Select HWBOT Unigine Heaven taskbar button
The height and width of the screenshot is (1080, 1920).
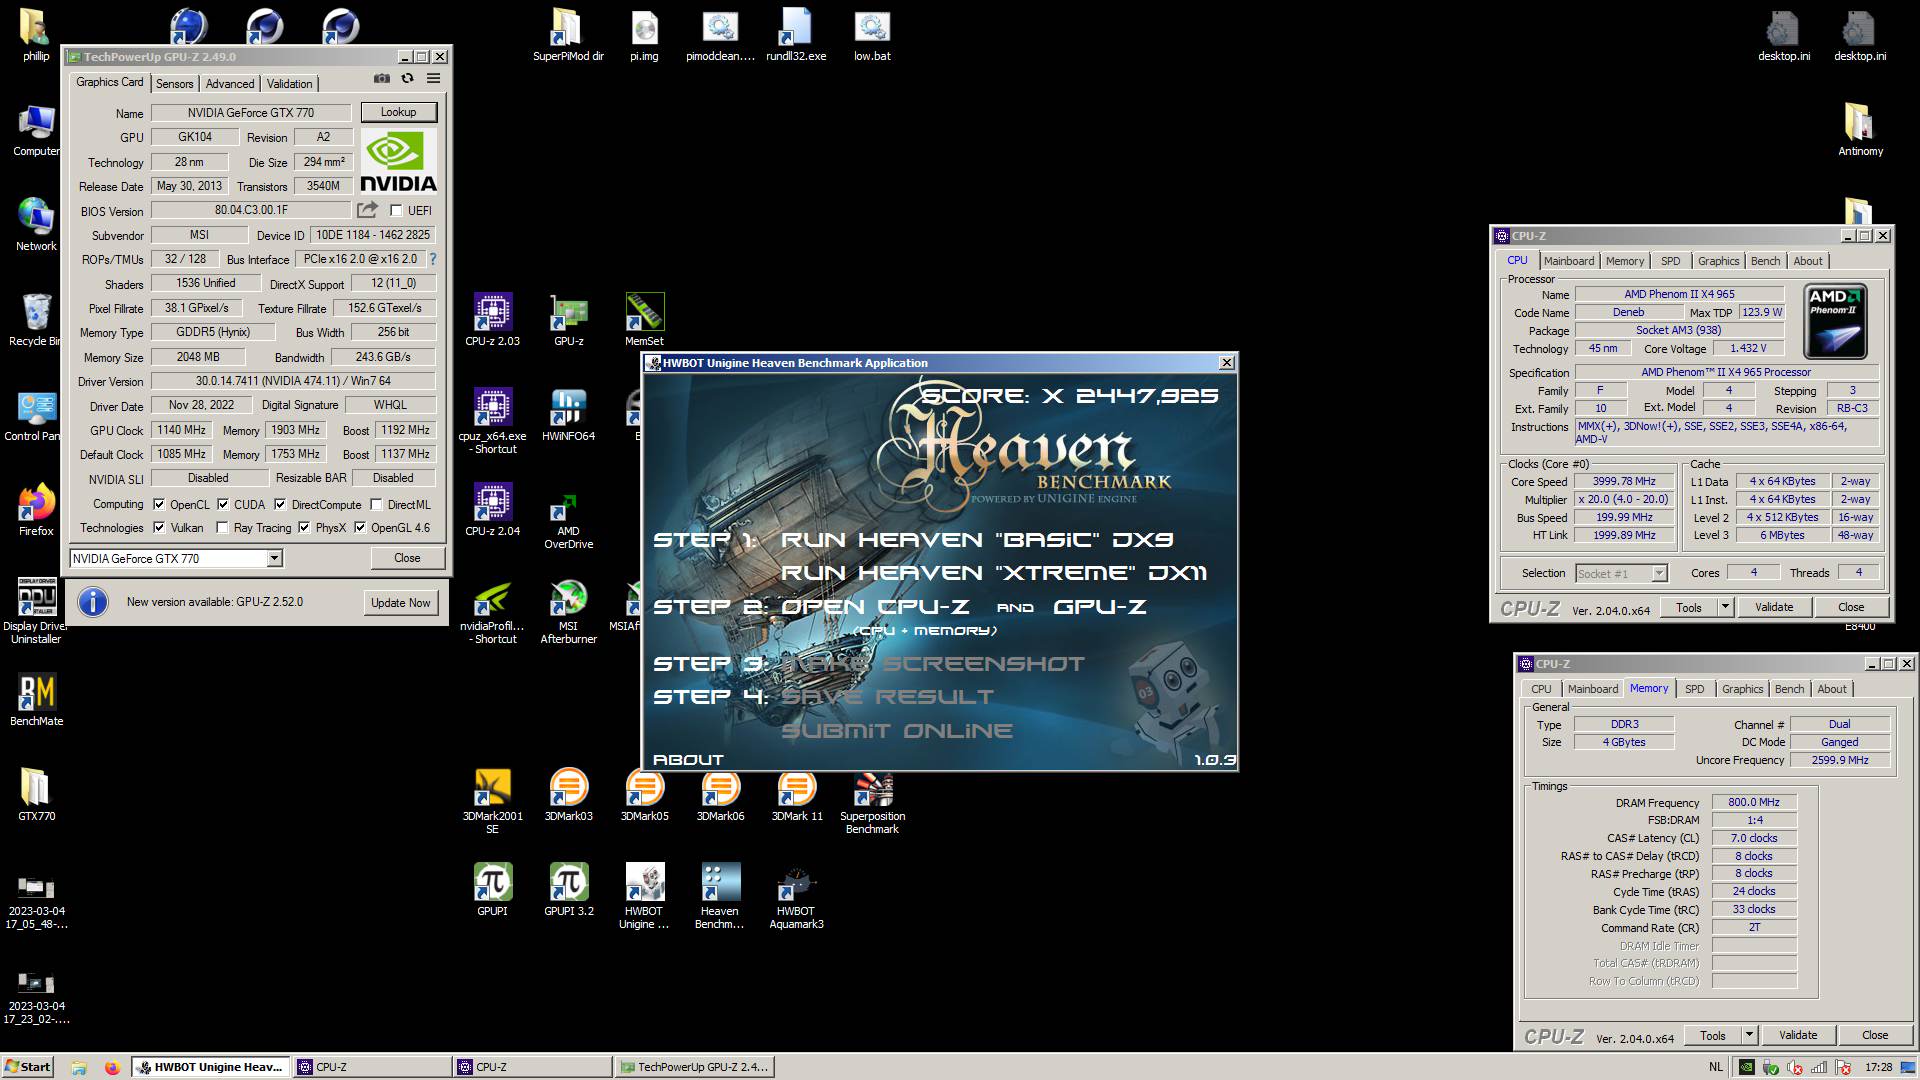point(212,1067)
